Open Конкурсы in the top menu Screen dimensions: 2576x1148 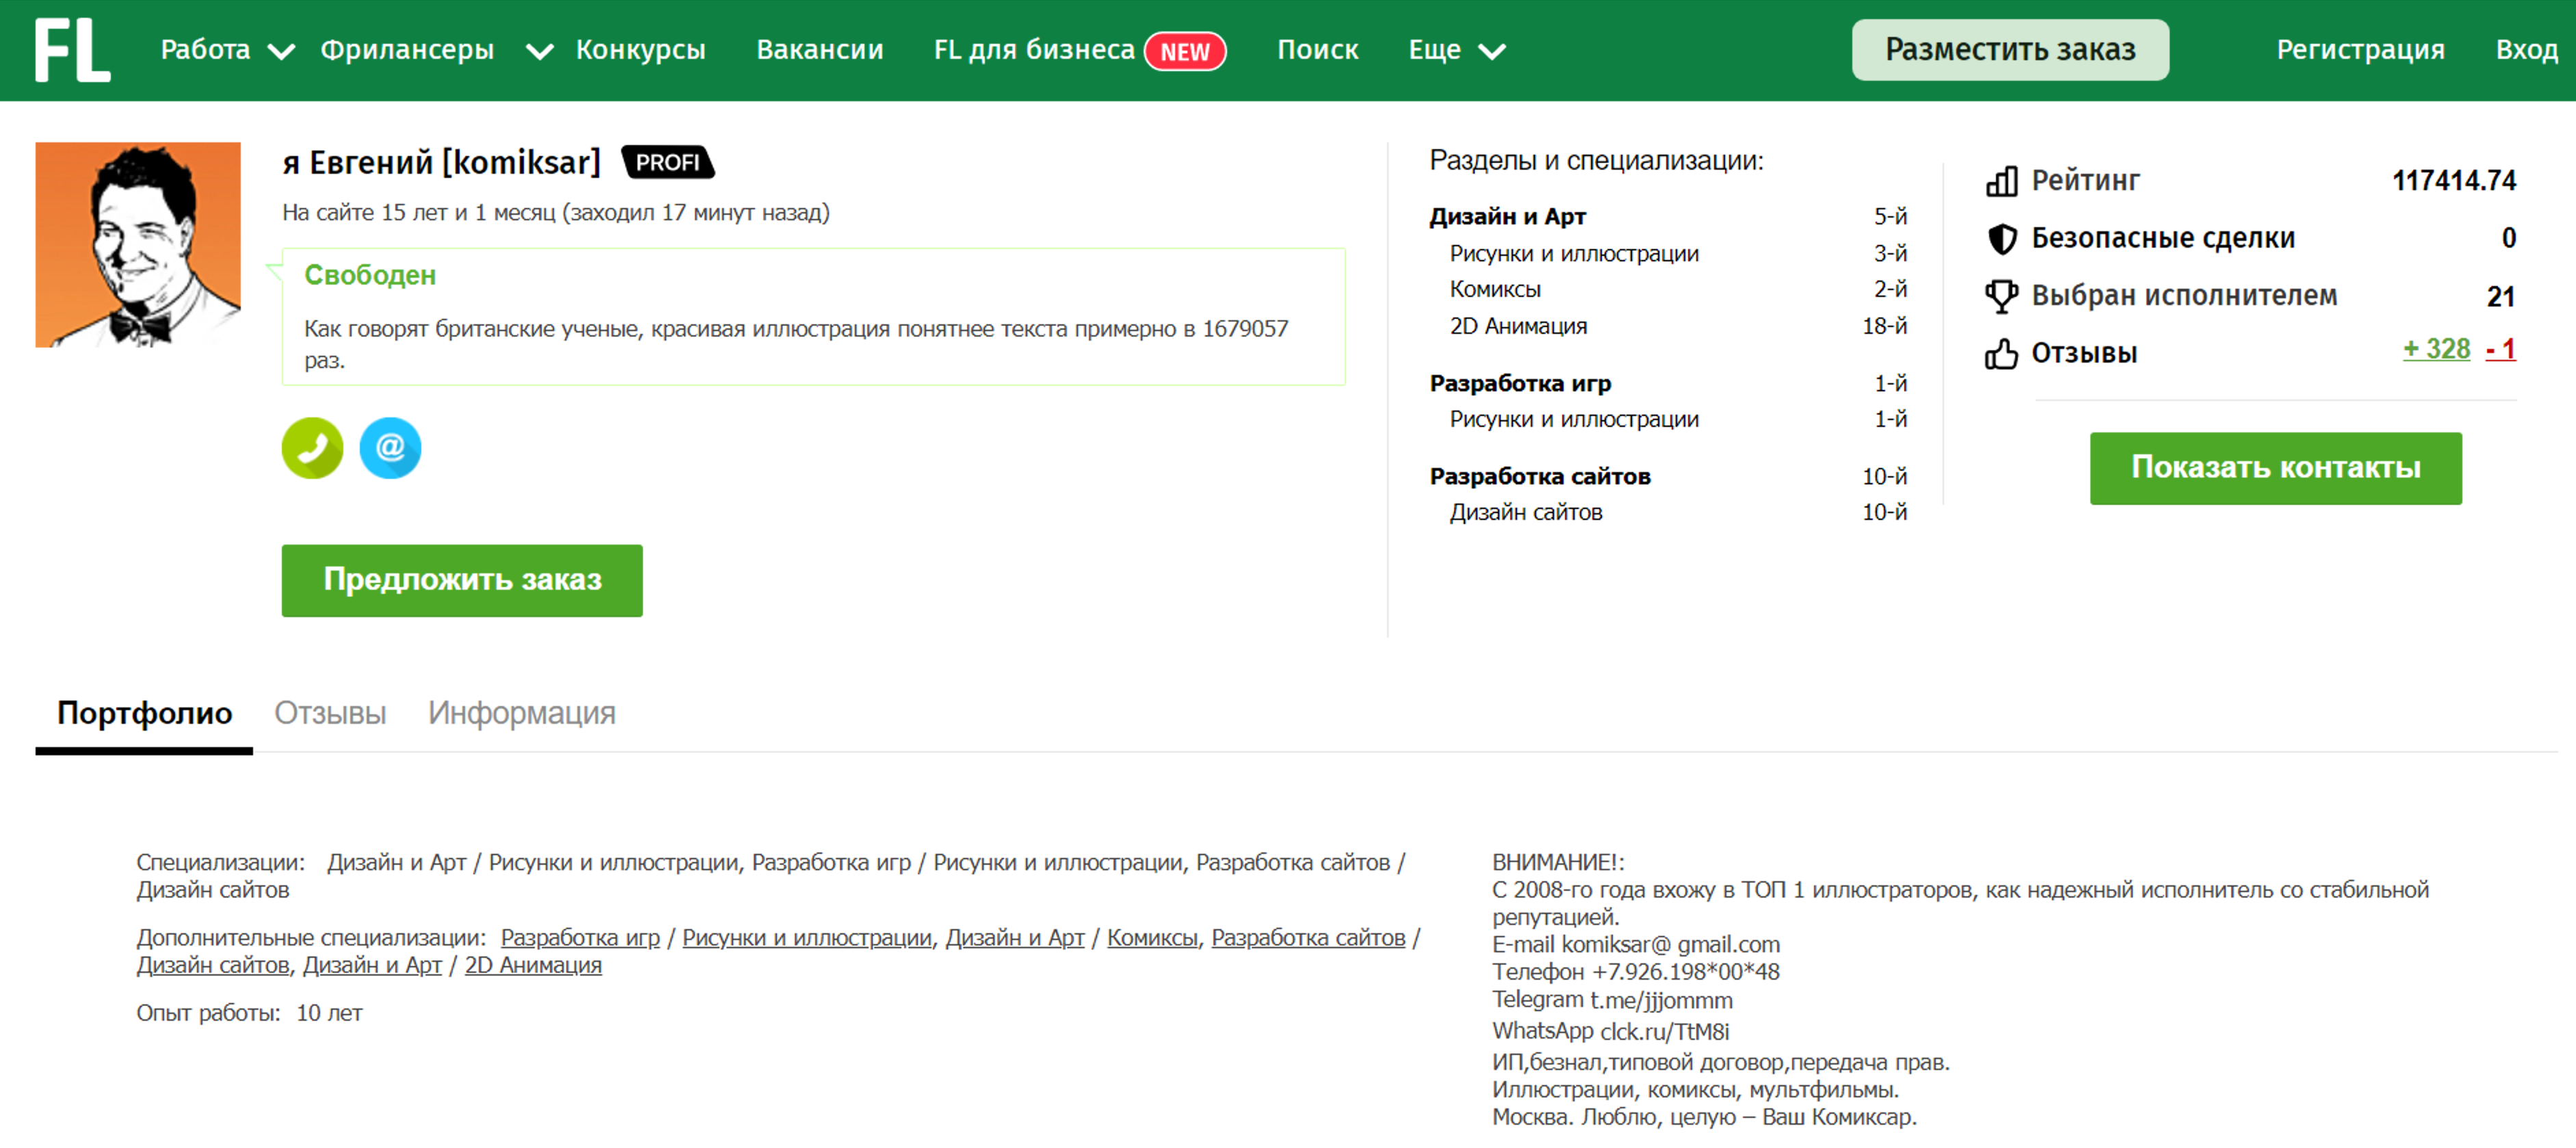640,50
